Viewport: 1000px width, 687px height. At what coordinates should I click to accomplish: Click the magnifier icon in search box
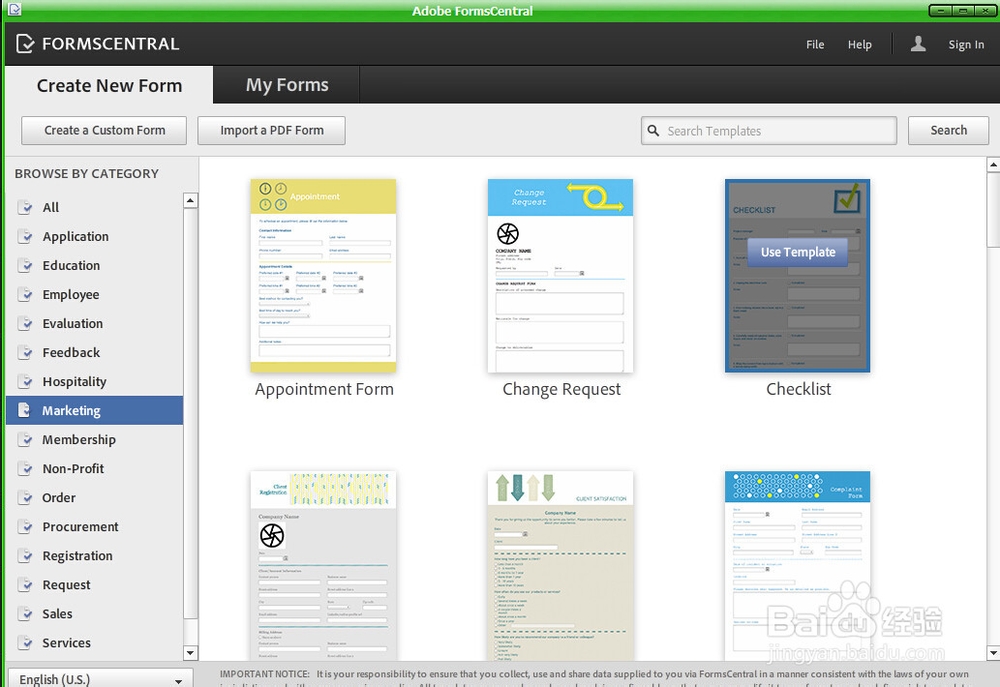click(x=653, y=130)
